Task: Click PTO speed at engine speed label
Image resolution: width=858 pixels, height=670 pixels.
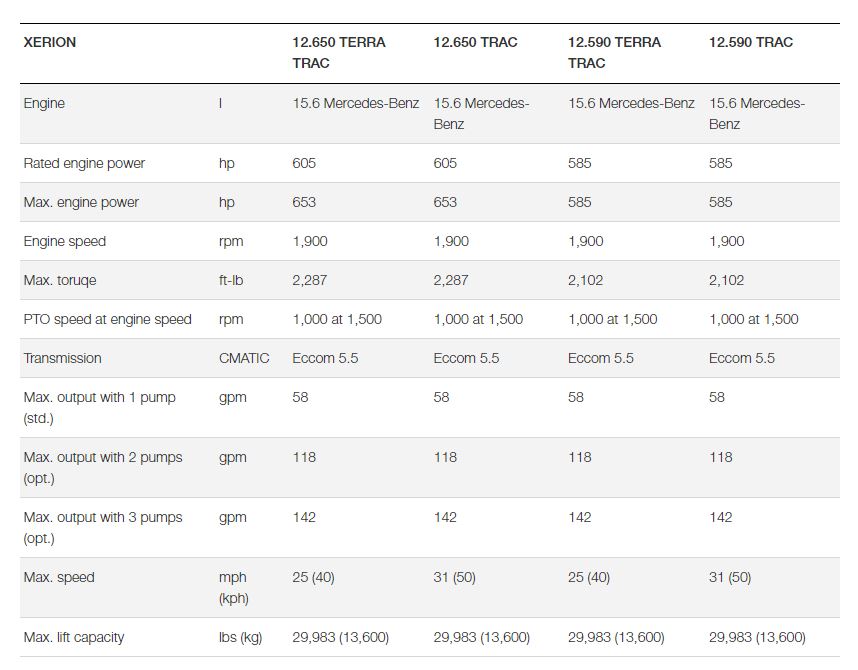Action: [x=107, y=319]
